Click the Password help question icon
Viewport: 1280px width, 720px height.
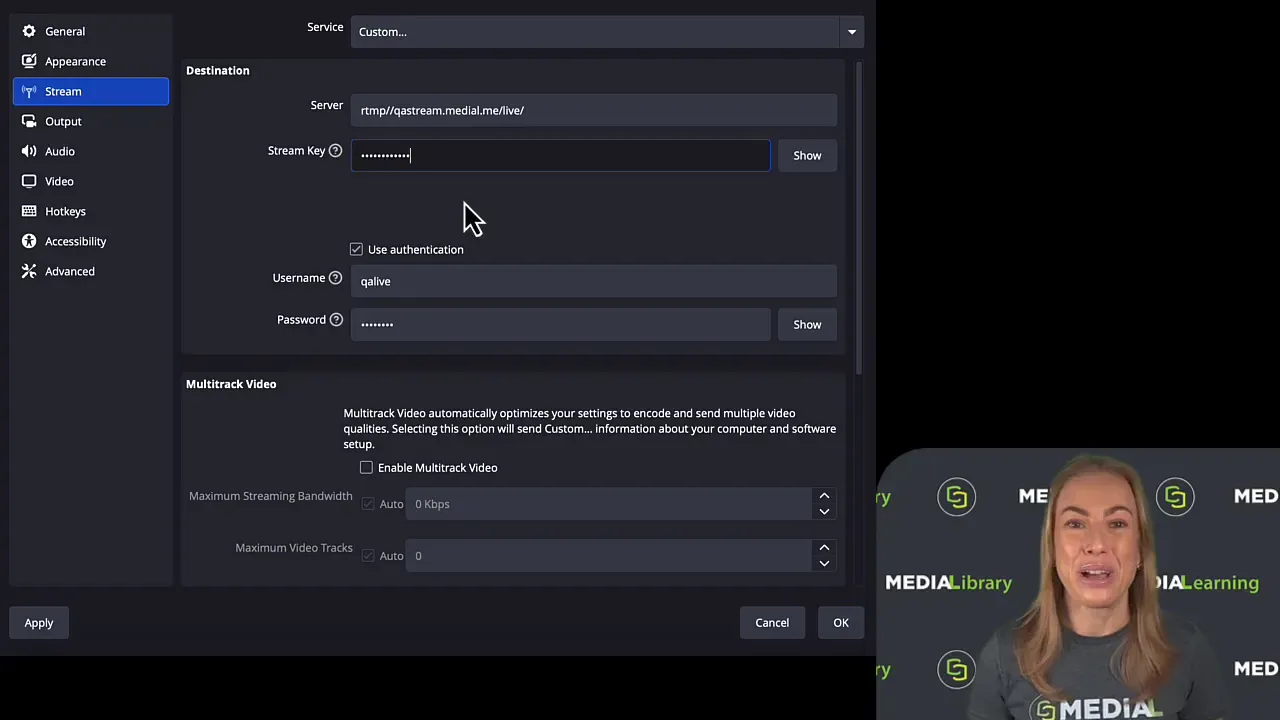pos(336,320)
